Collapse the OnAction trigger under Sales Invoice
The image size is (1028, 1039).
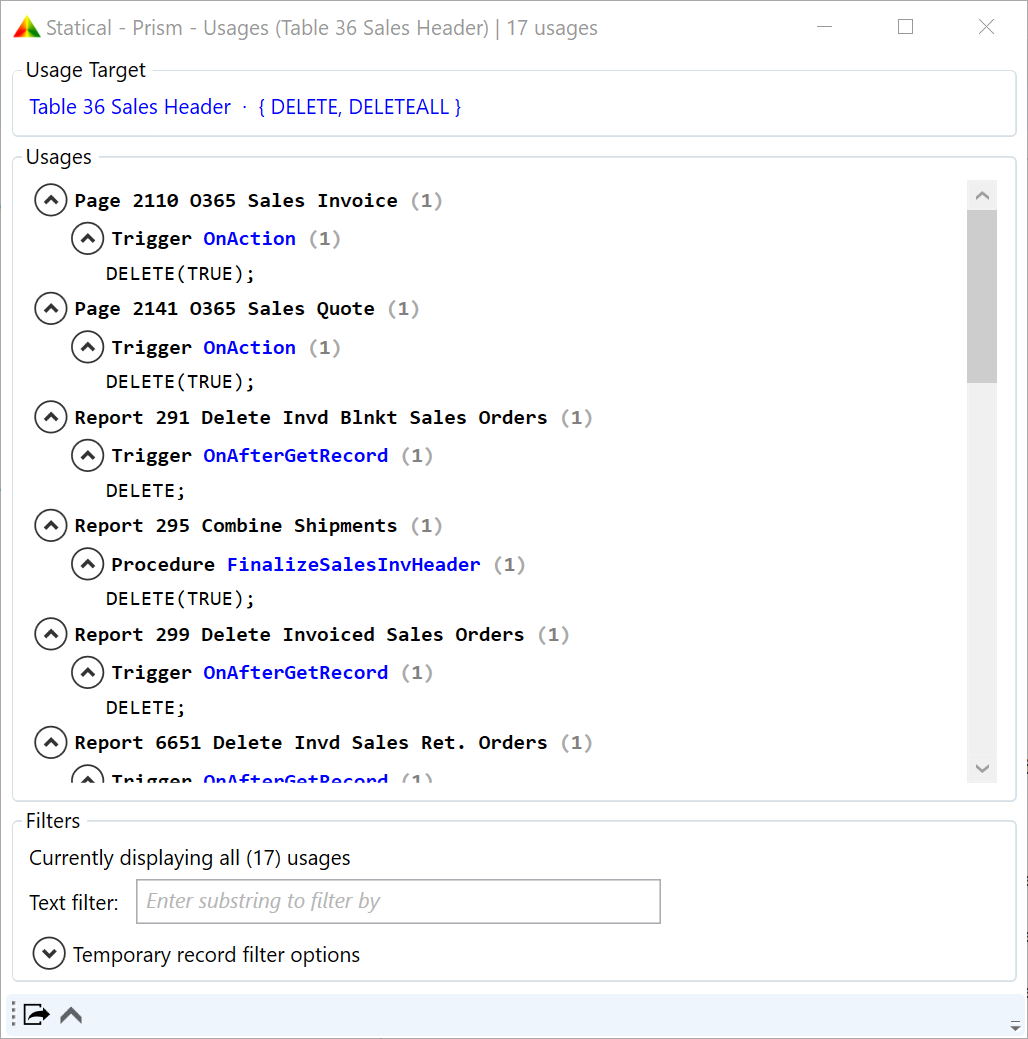click(87, 239)
